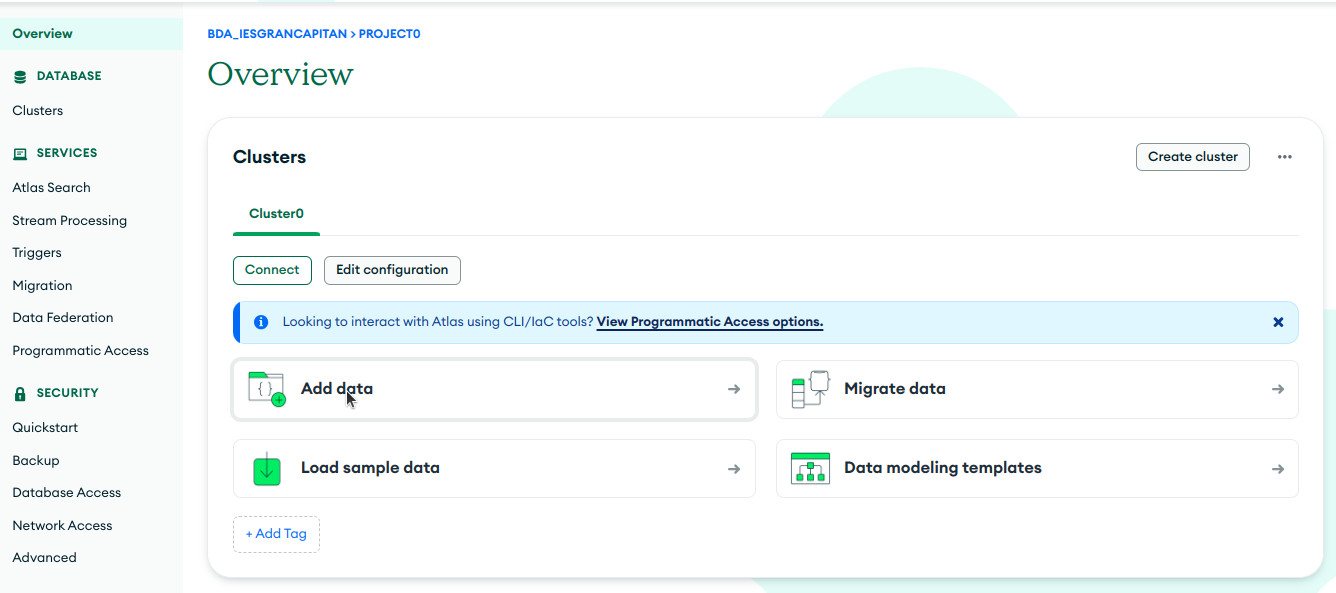Click the Load sample data download icon
This screenshot has height=593, width=1336.
(266, 468)
